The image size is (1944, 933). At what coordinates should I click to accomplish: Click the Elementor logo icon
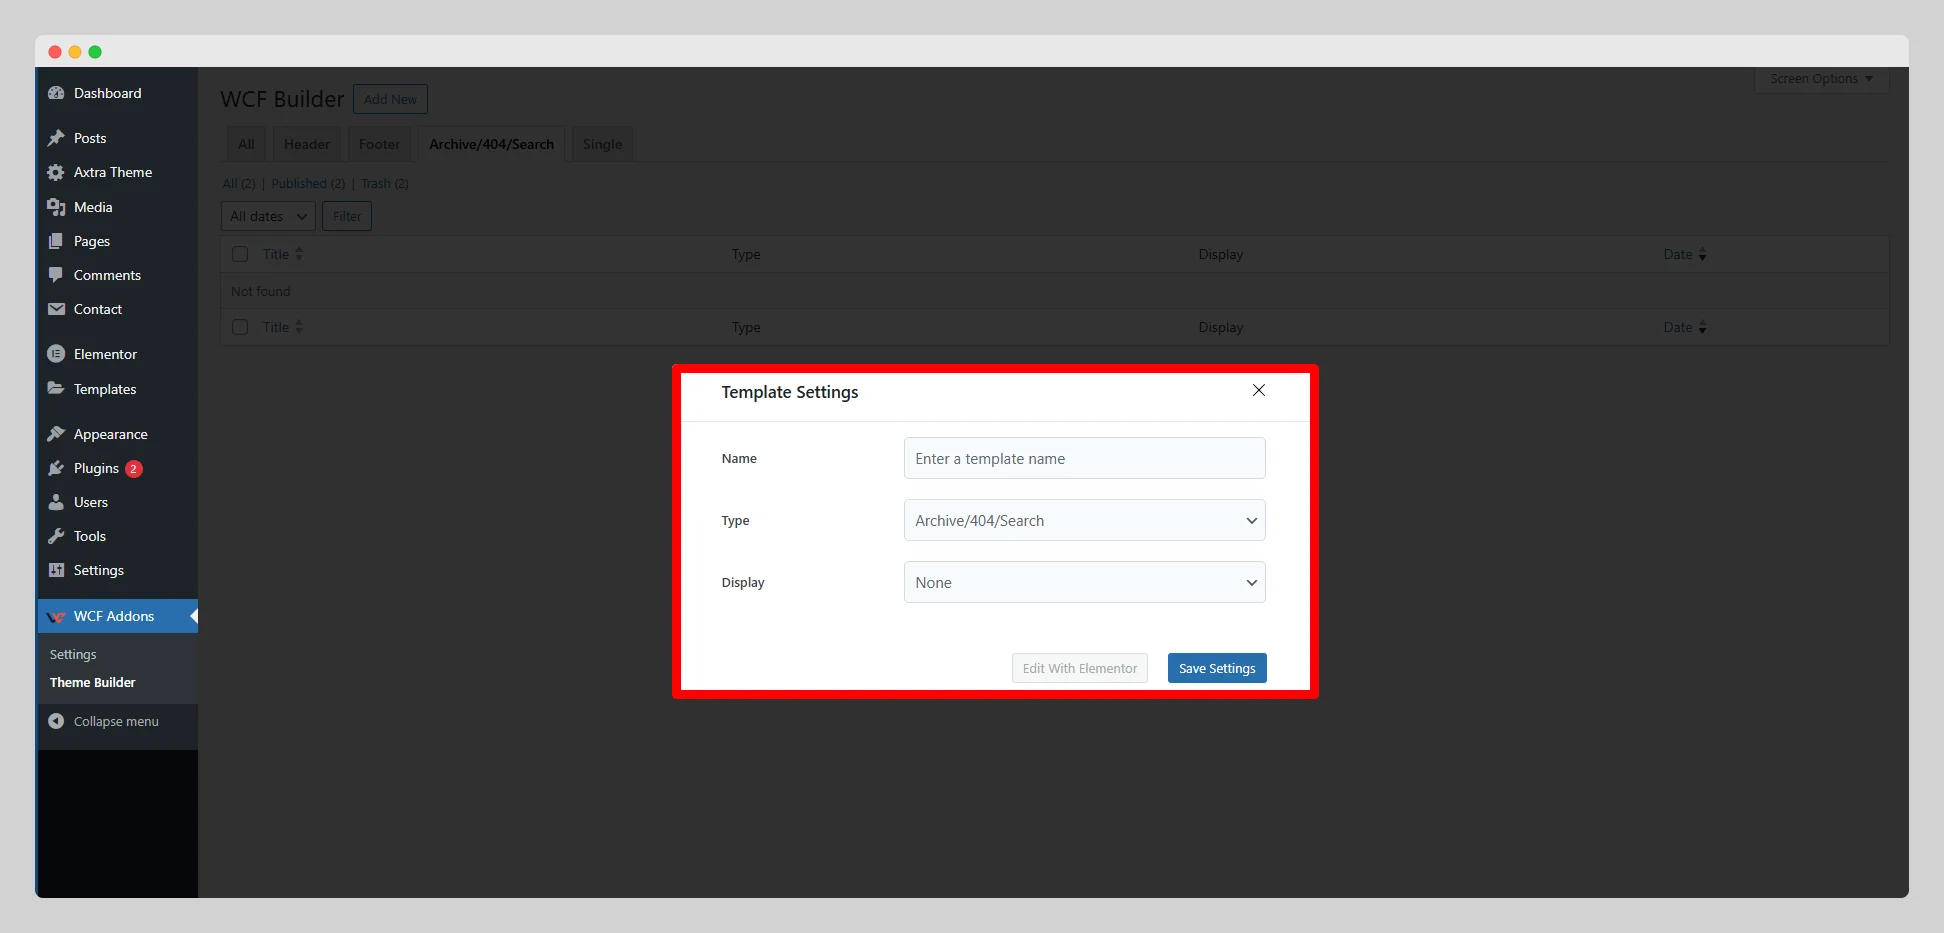56,354
